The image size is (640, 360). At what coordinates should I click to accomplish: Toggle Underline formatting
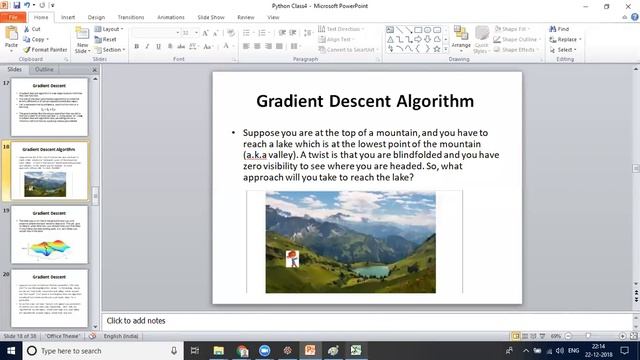point(158,47)
